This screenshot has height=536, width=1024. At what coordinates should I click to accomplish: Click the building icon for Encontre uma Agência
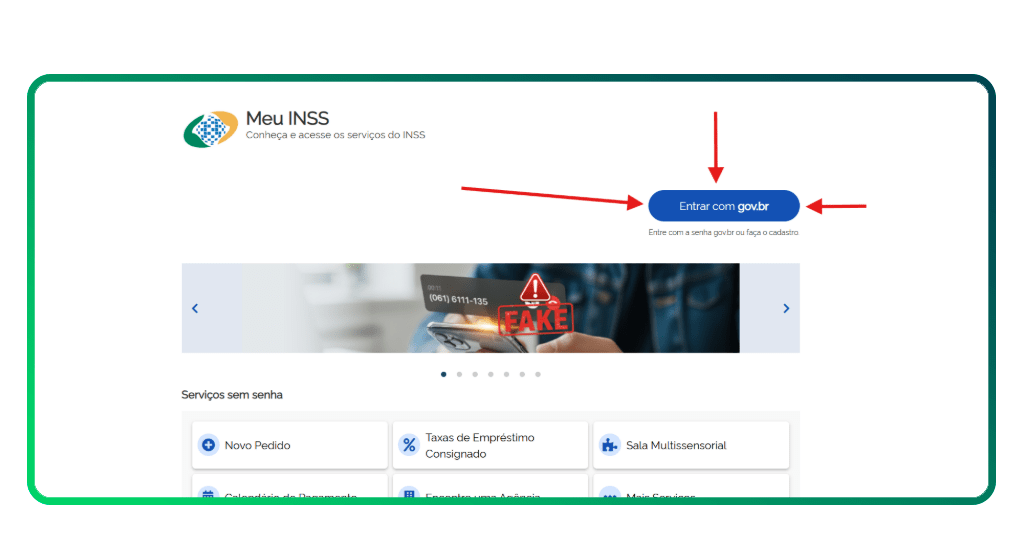tap(408, 494)
